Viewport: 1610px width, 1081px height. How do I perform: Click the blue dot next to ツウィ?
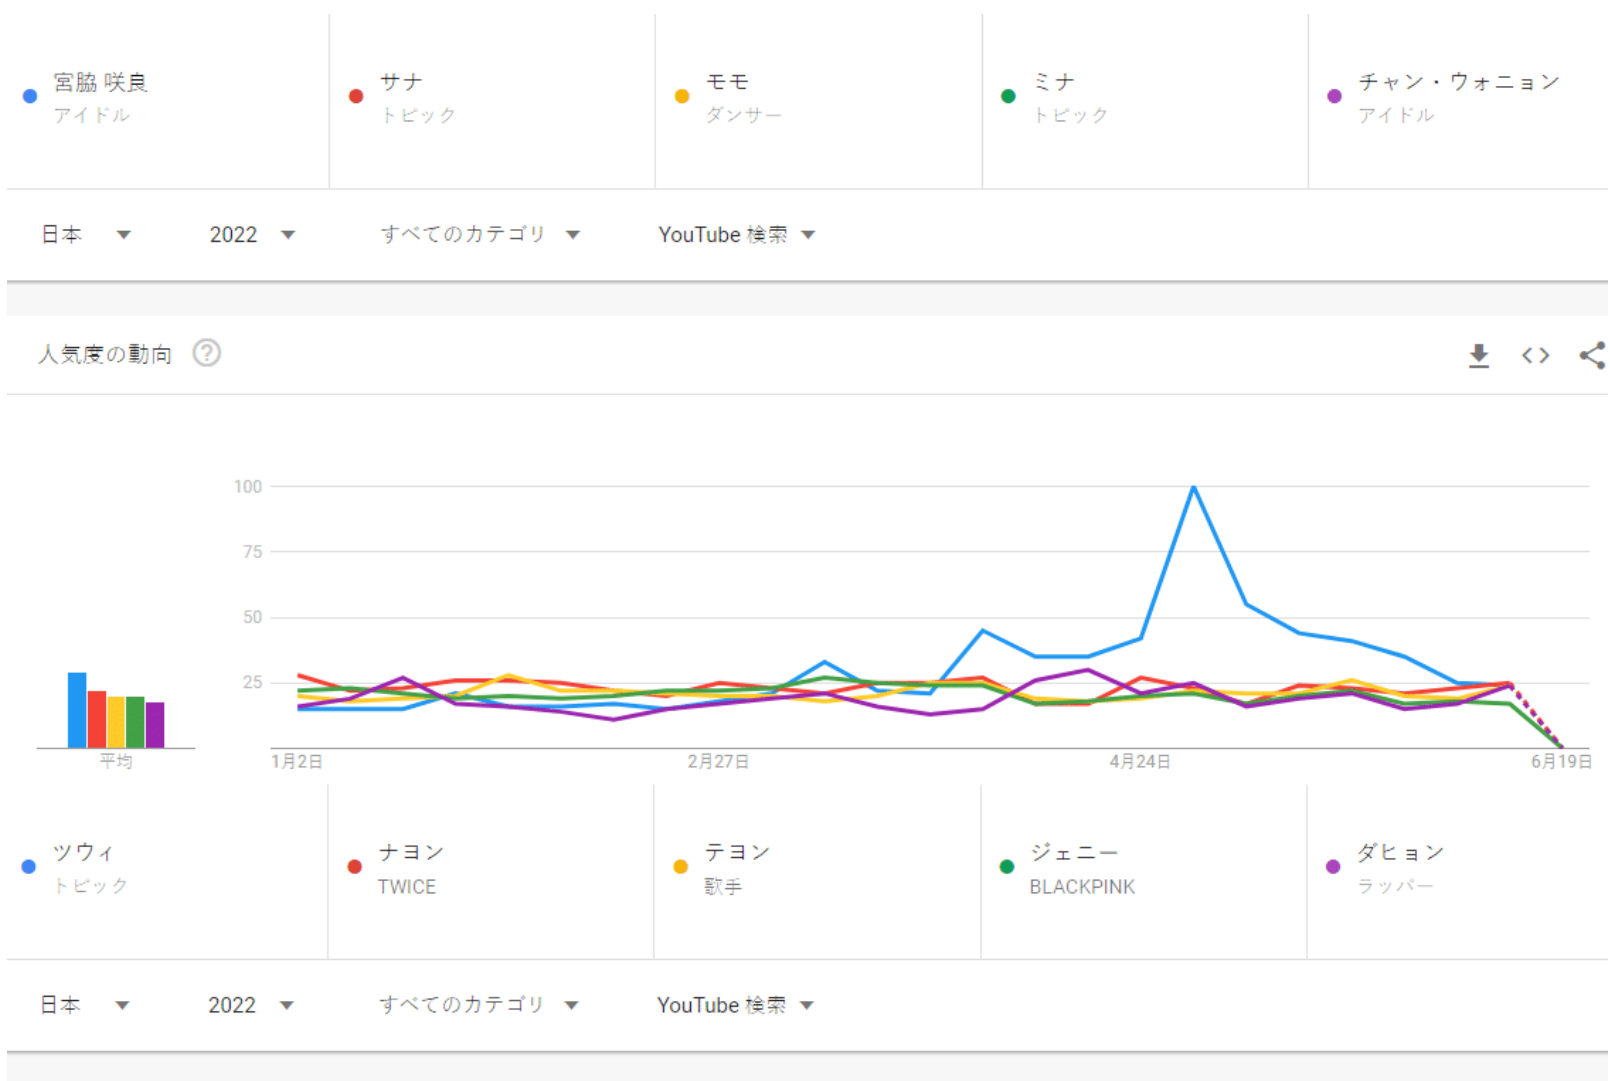pyautogui.click(x=27, y=866)
